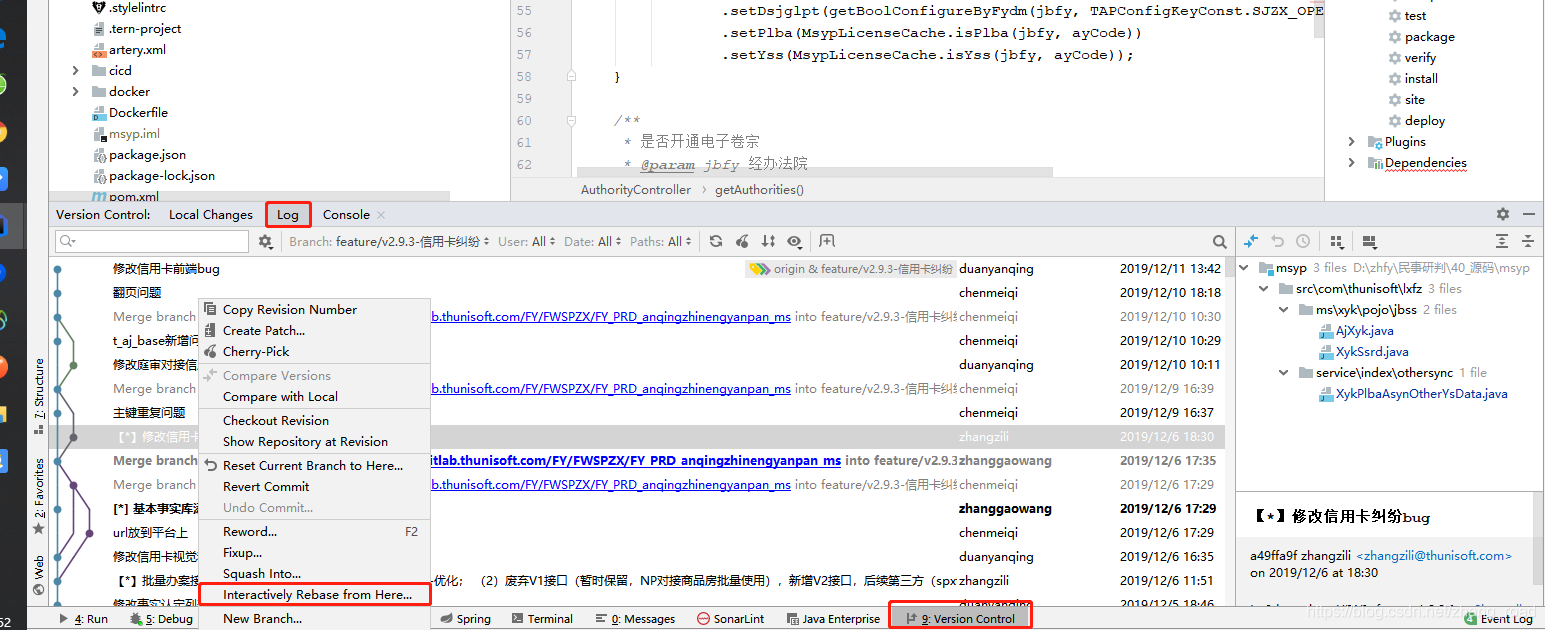
Task: Open Version Control panel gear settings
Action: tap(1502, 214)
